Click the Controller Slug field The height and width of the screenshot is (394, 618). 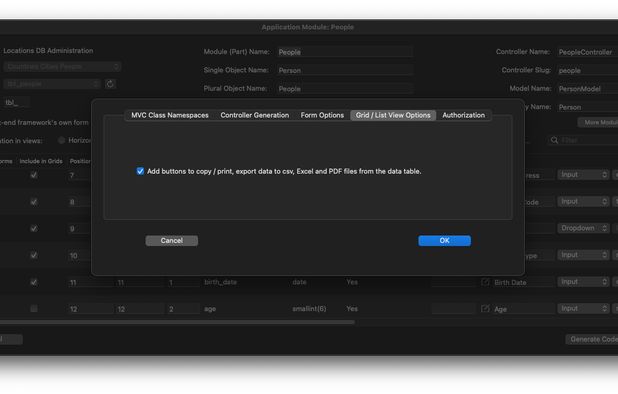click(x=588, y=70)
